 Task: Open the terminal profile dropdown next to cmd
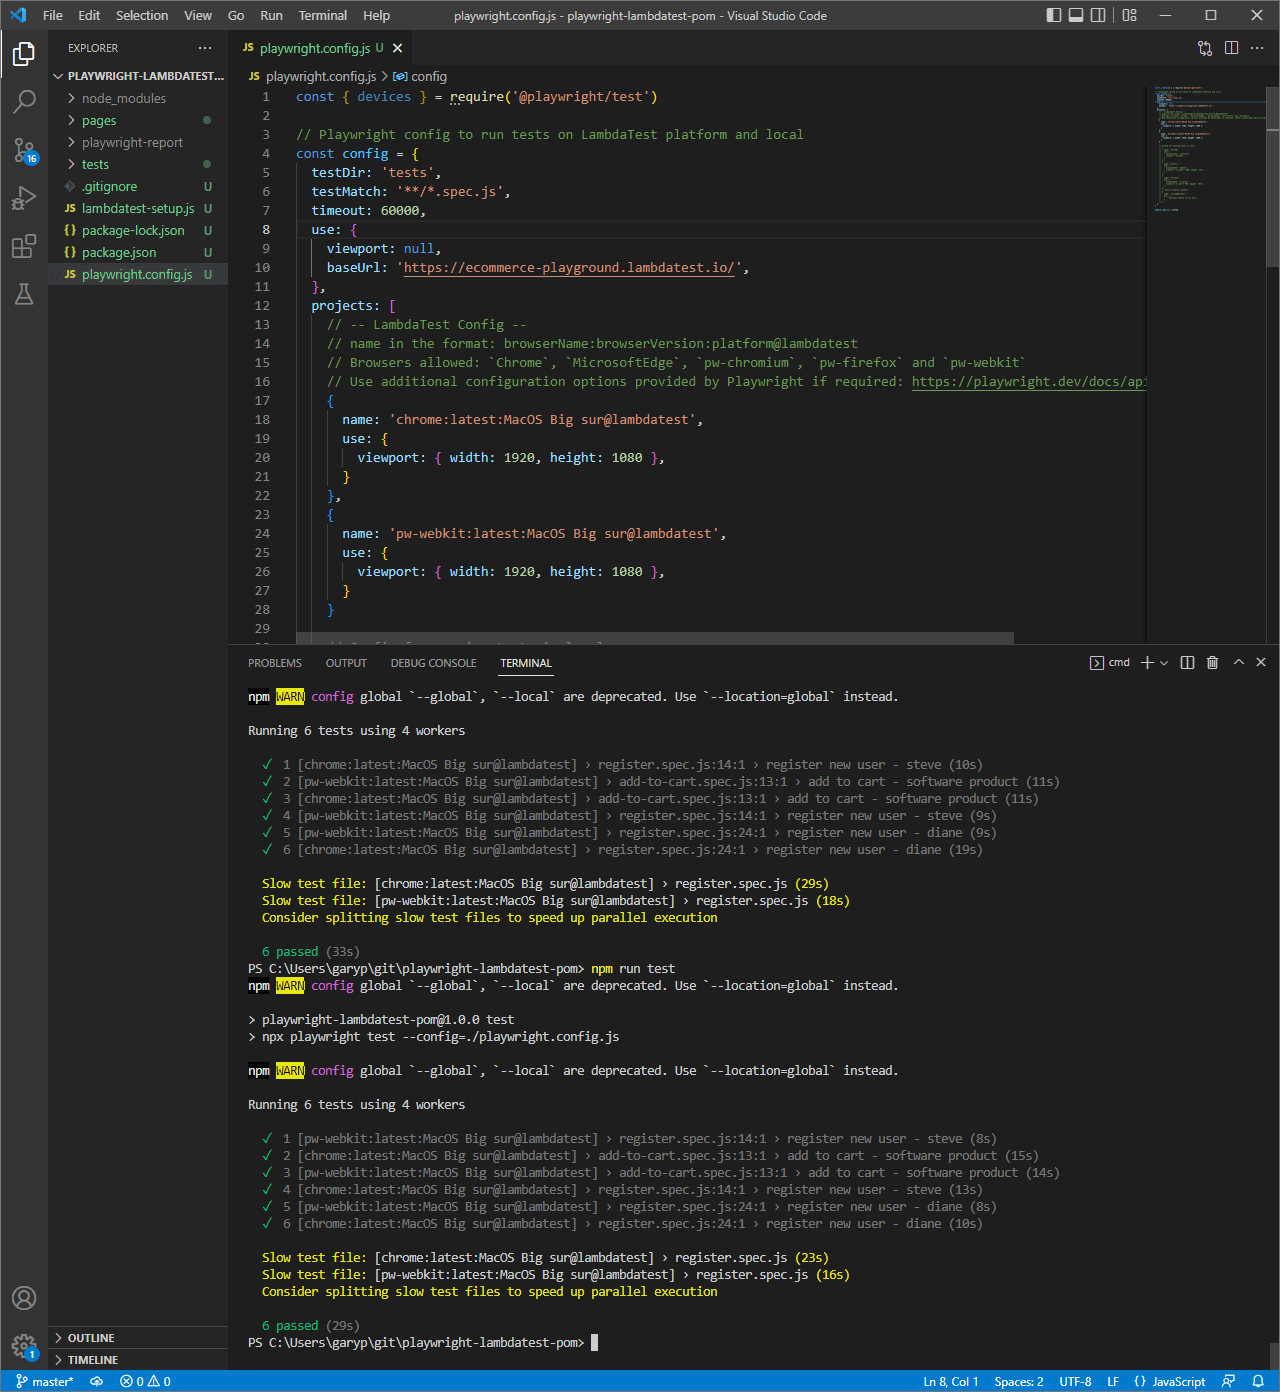pyautogui.click(x=1164, y=662)
